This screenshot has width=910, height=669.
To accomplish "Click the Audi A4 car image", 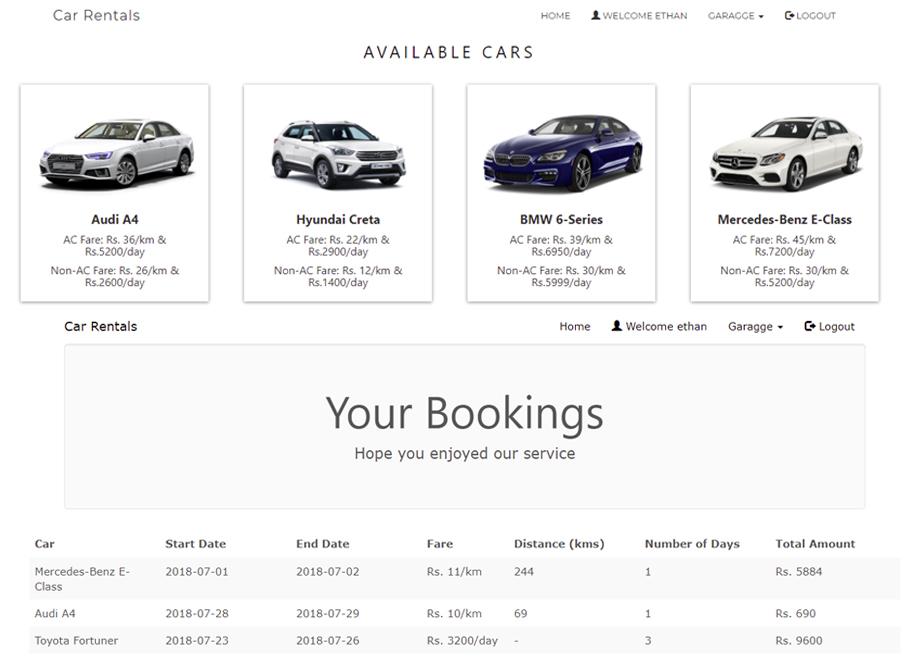I will coord(117,153).
